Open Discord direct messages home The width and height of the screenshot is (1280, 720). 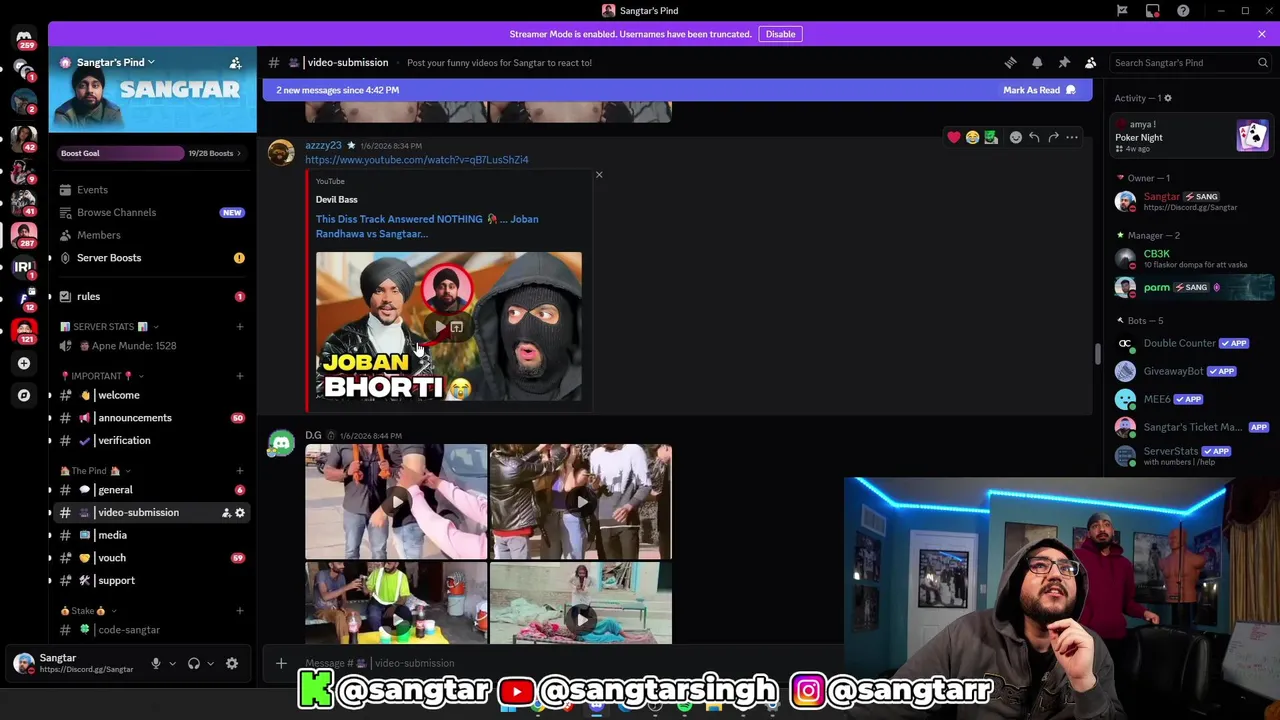point(24,38)
